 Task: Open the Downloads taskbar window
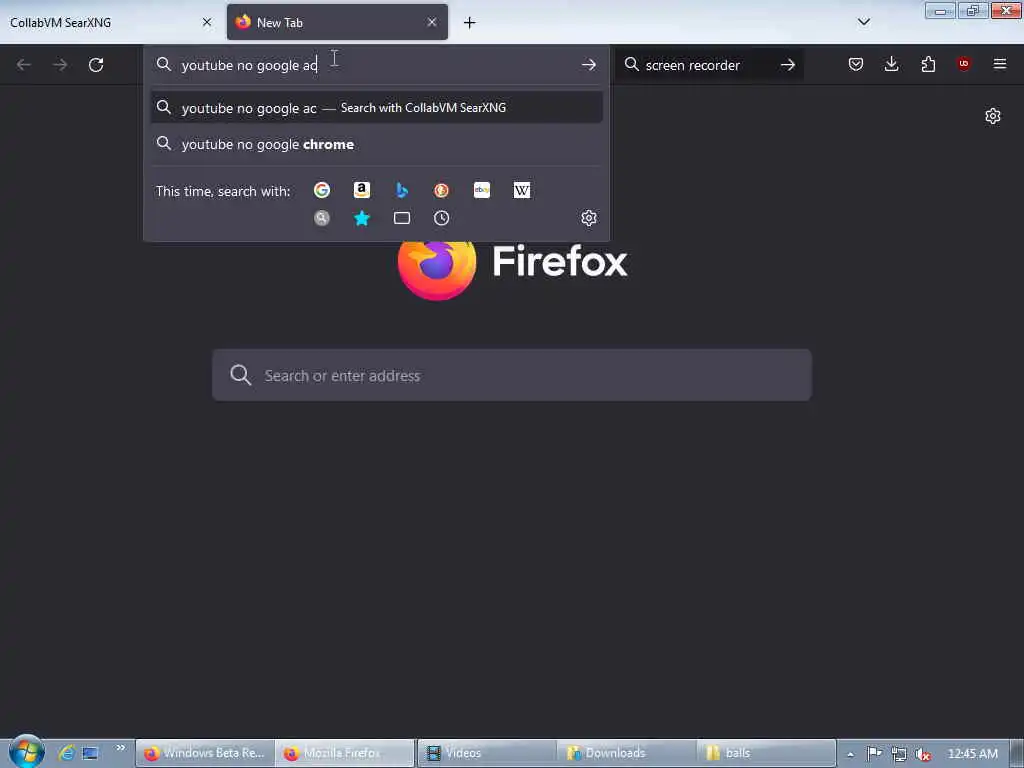tap(626, 753)
